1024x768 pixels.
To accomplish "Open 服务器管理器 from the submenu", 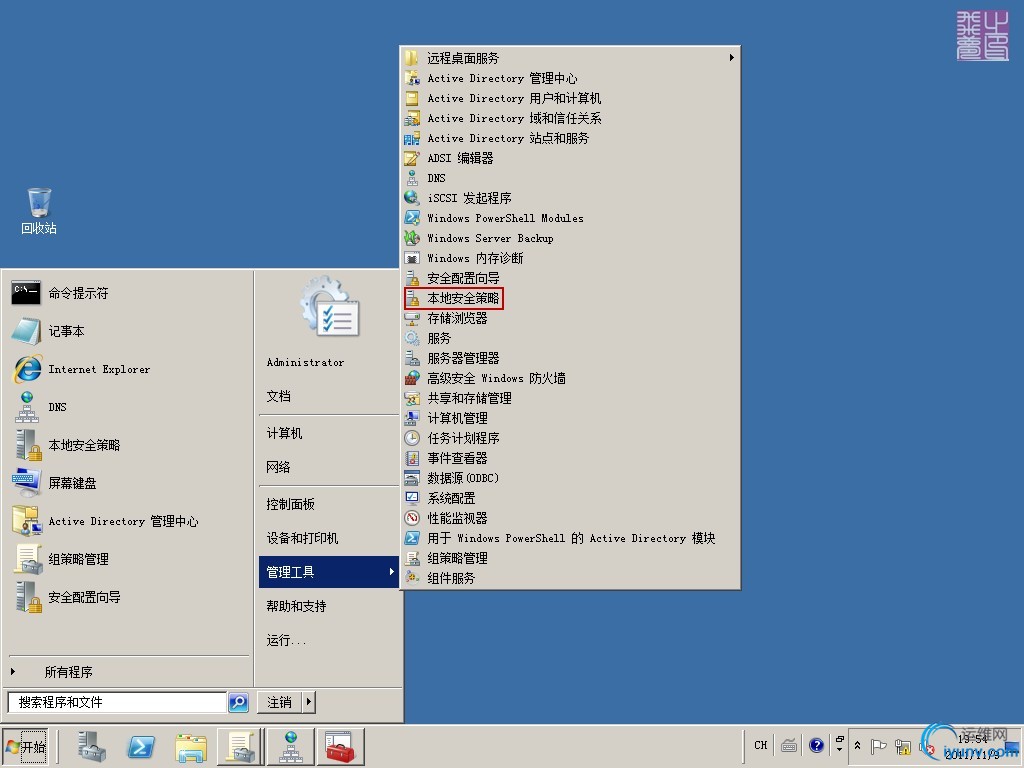I will coord(570,358).
